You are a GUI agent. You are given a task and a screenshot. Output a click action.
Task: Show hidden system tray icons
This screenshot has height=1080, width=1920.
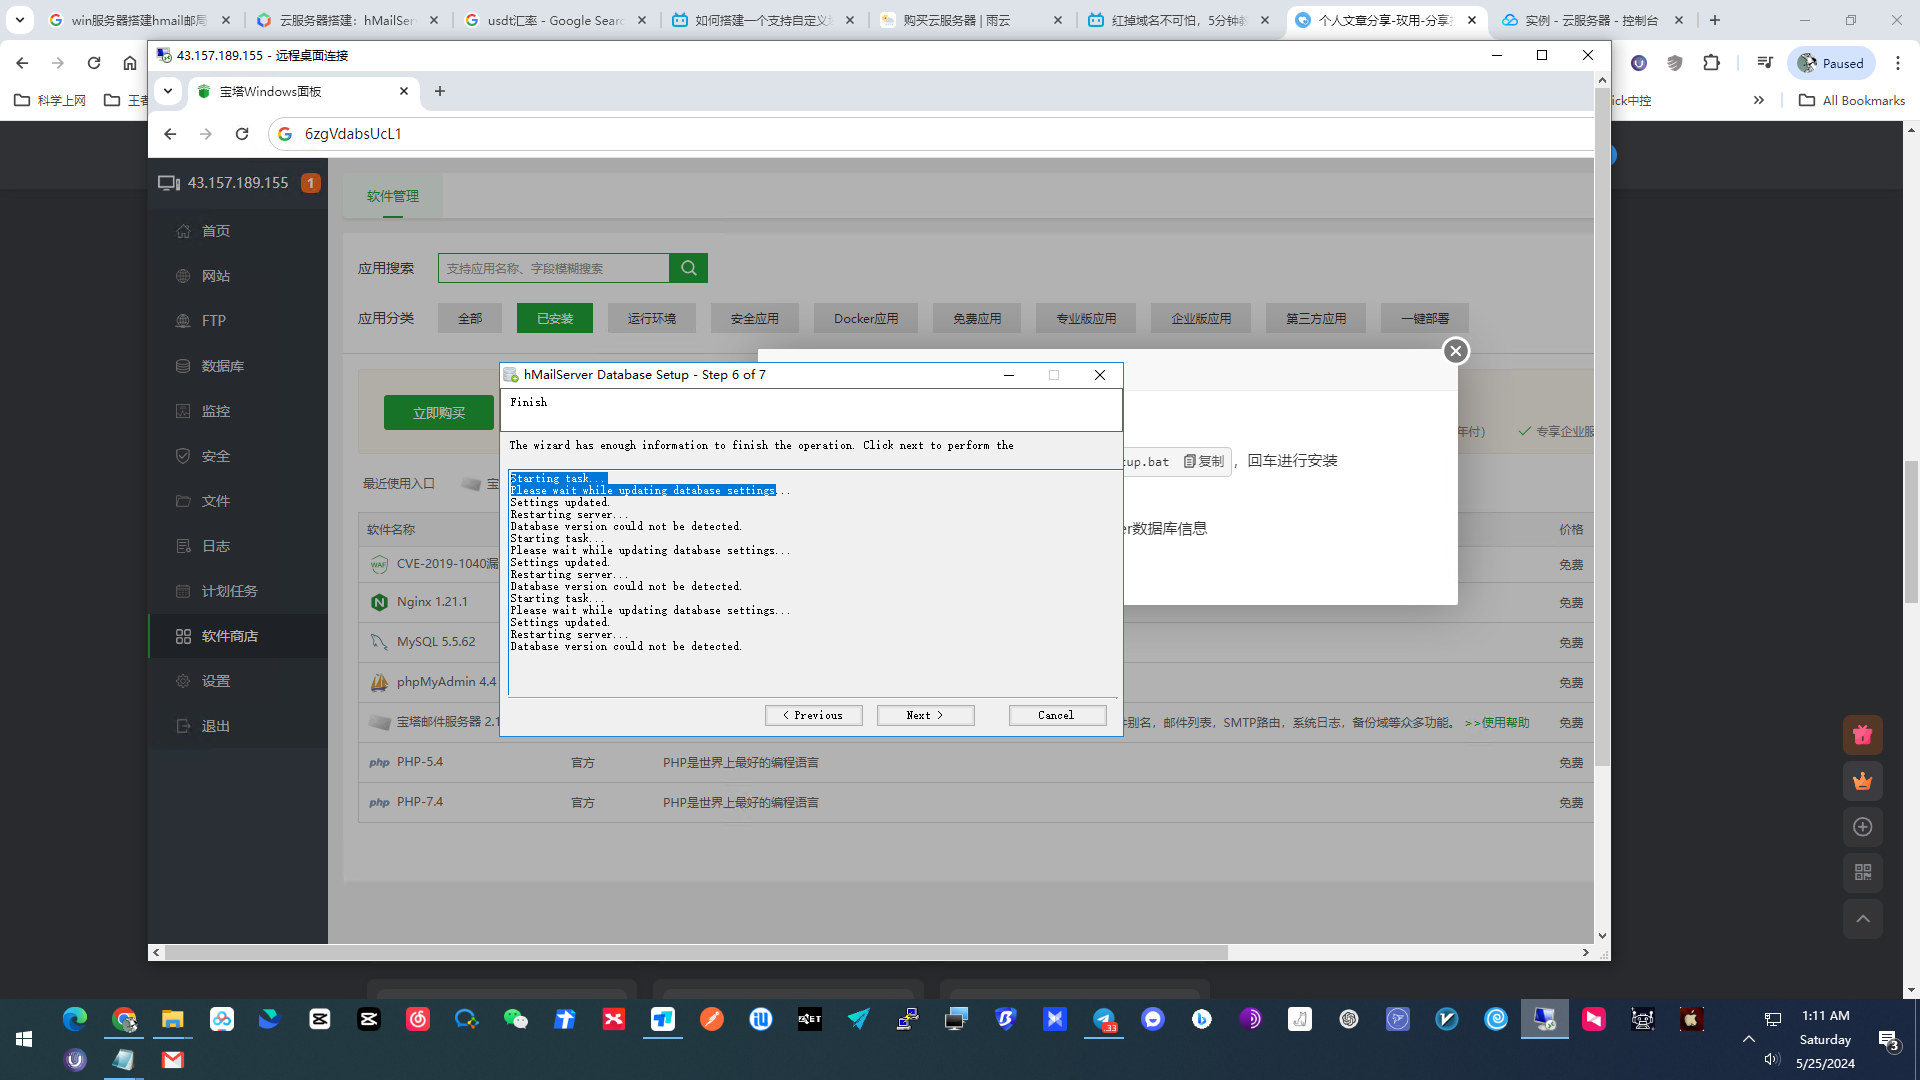1748,1039
